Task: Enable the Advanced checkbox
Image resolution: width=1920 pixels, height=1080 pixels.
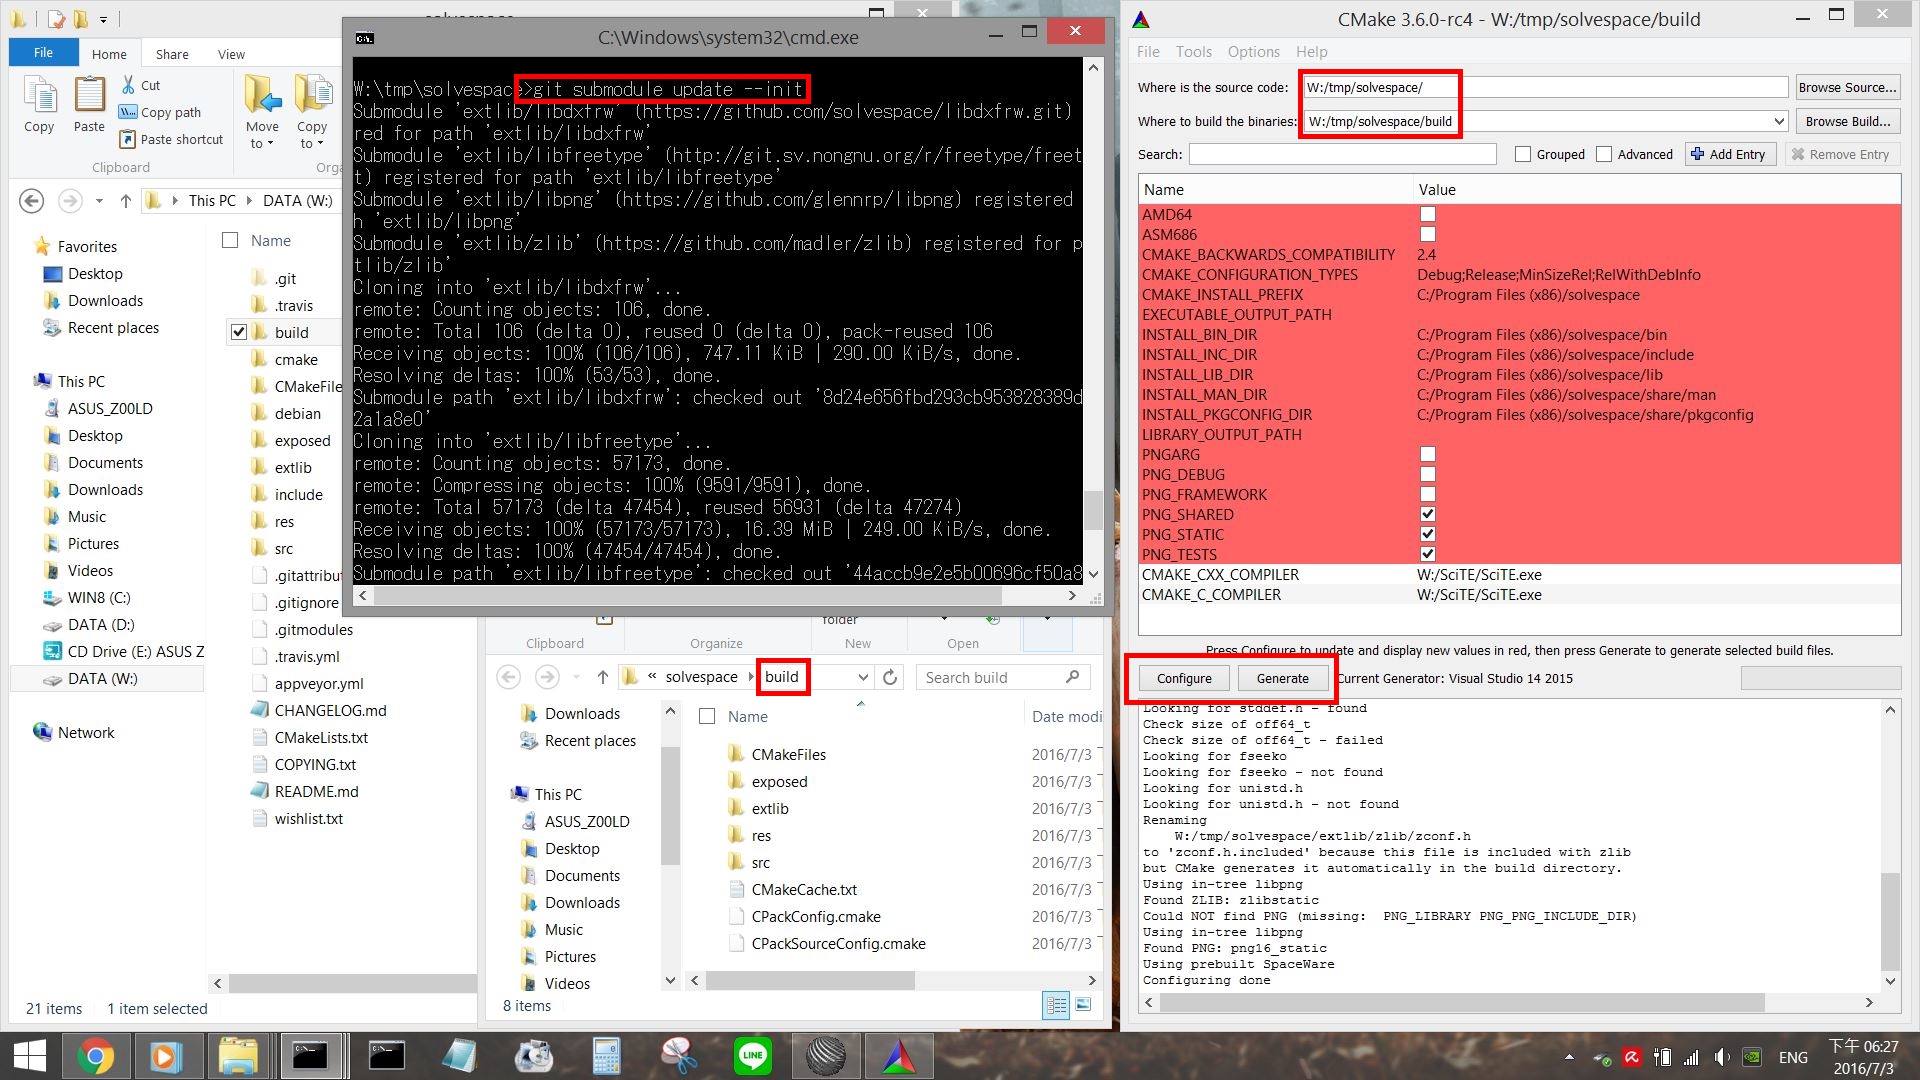Action: click(x=1604, y=155)
